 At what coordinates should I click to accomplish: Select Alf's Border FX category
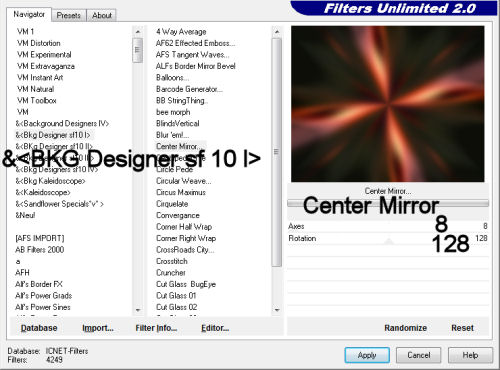tap(39, 284)
